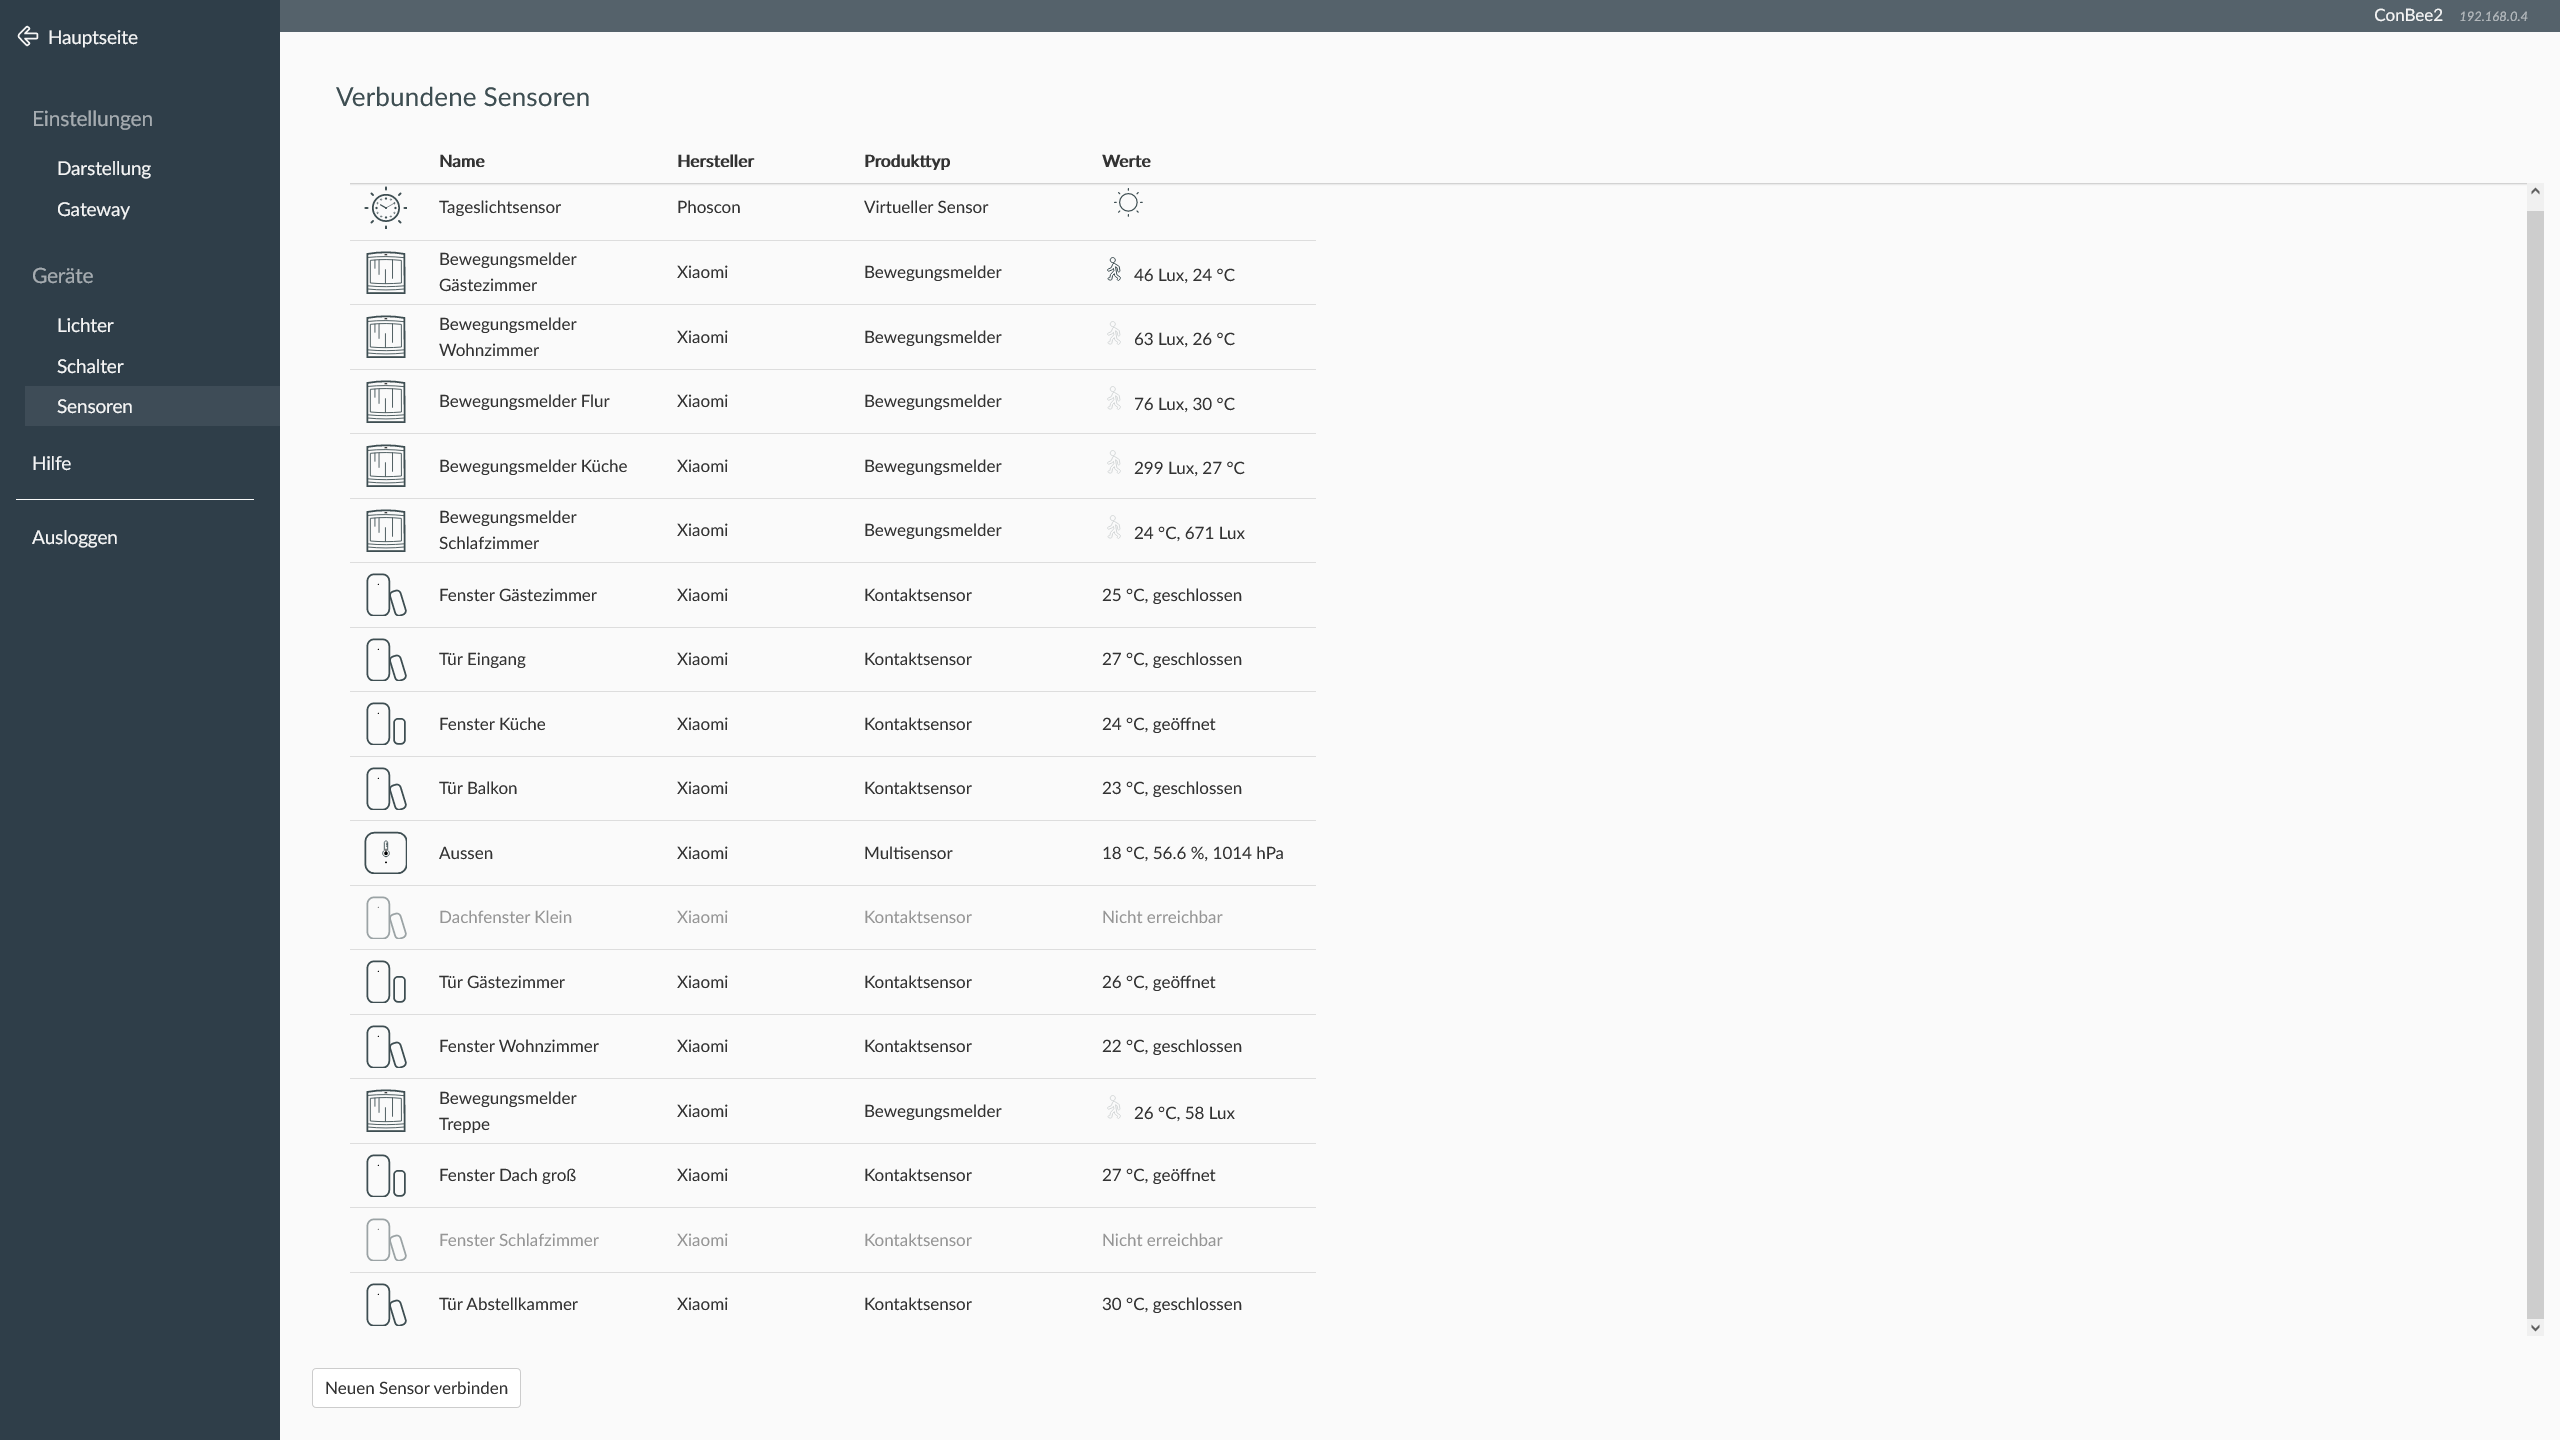Select the Fenster Küche name

tap(492, 724)
